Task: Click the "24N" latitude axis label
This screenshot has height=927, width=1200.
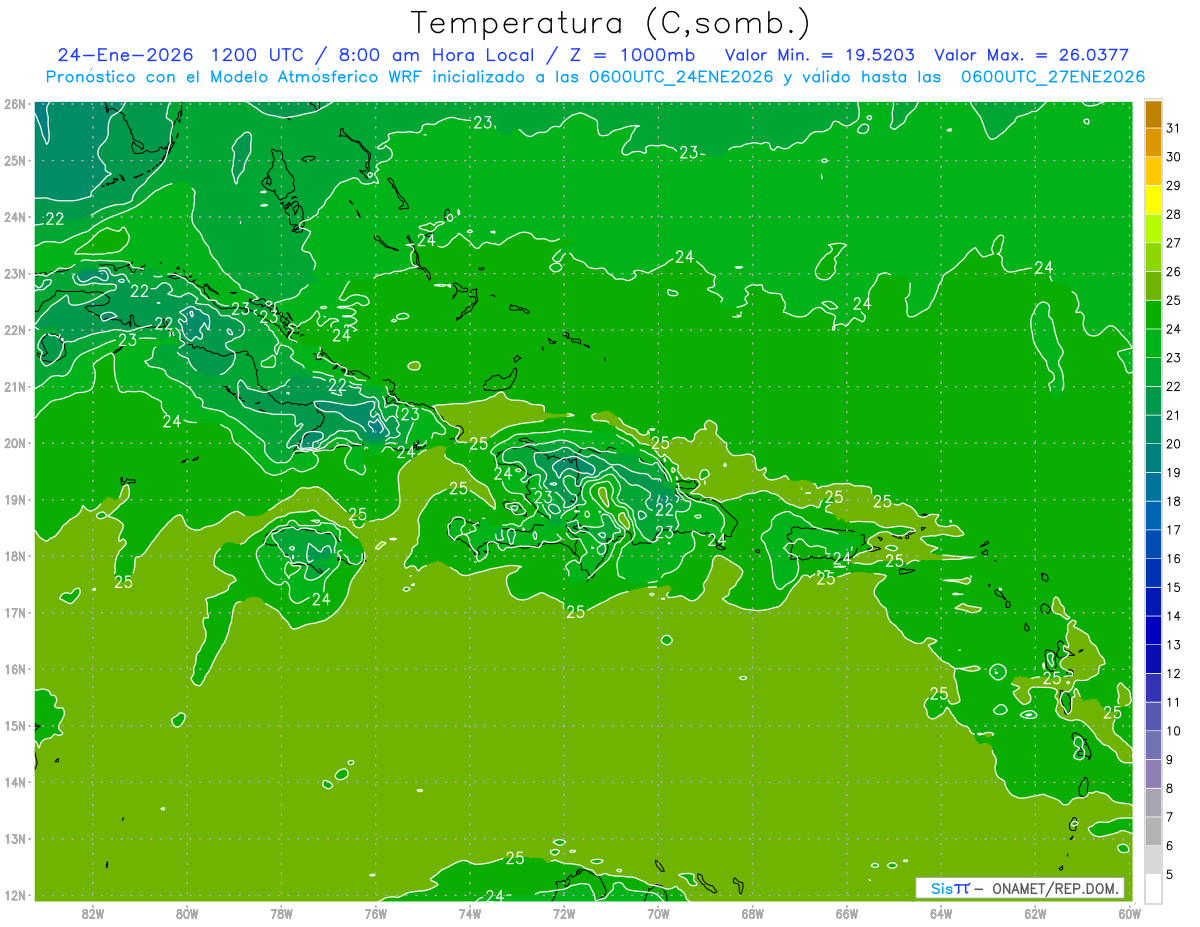Action: click(15, 217)
